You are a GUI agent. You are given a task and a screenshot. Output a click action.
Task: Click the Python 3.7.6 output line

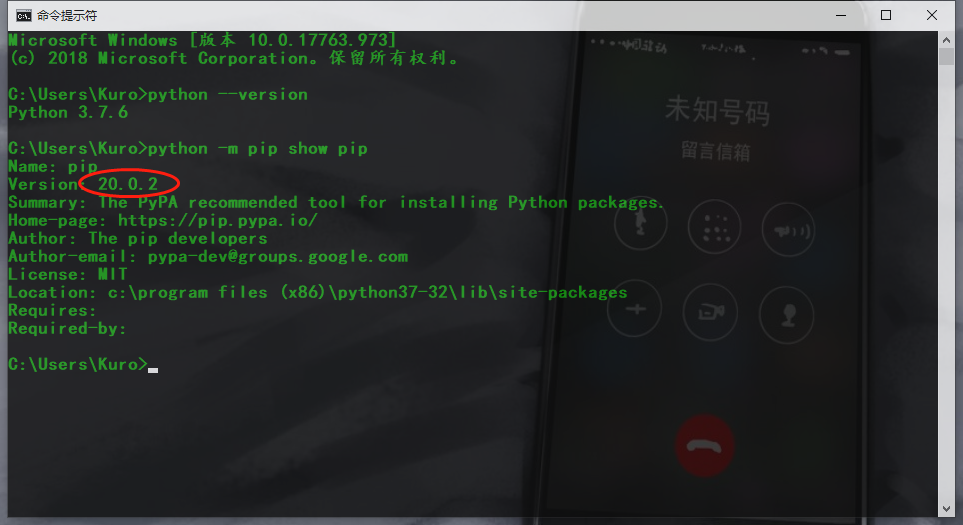pos(68,112)
